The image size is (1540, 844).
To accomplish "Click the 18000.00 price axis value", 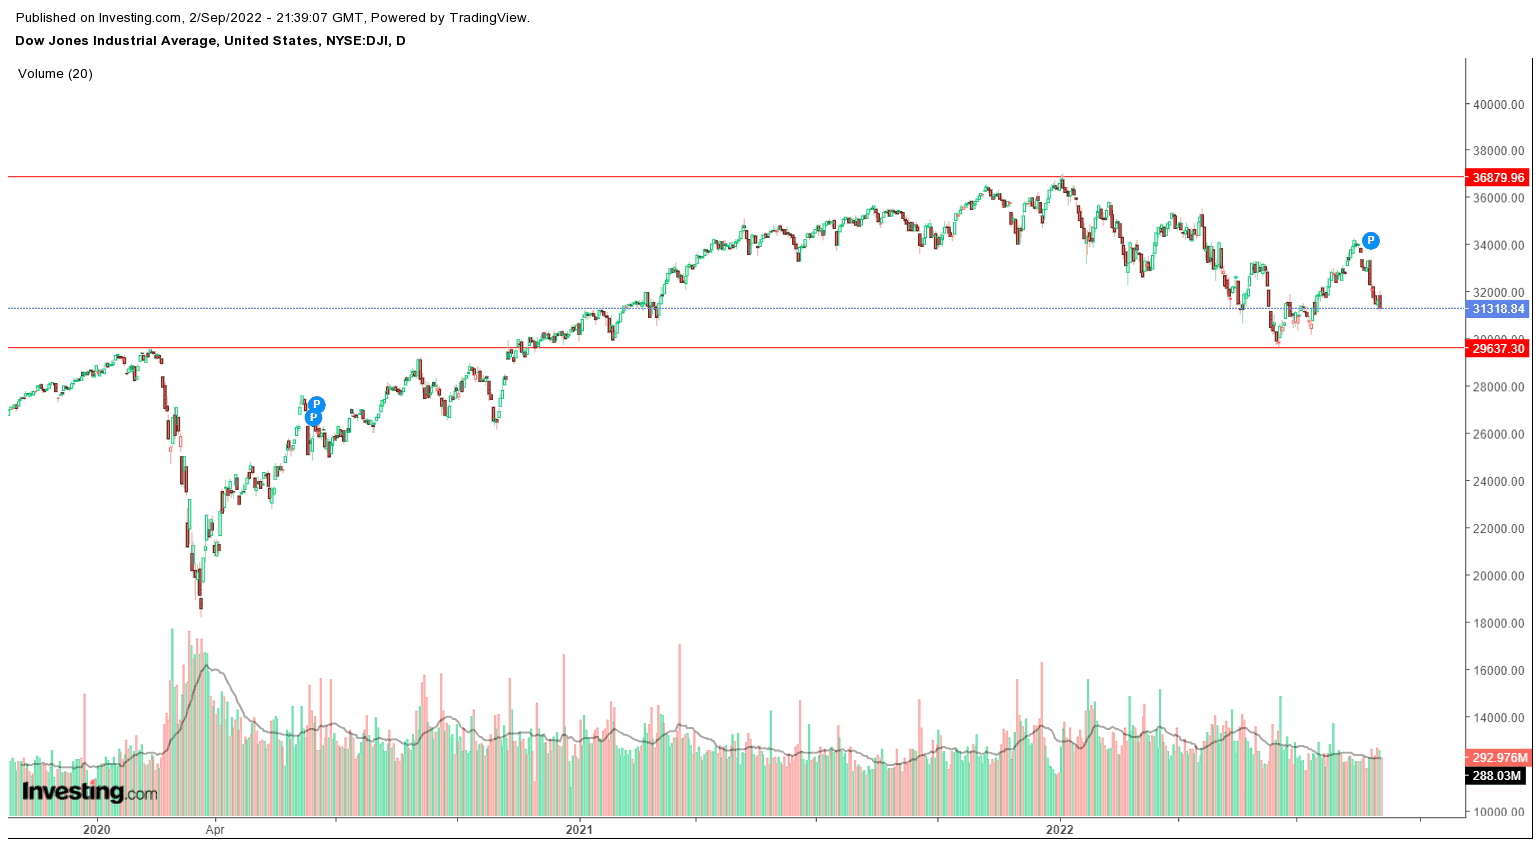I will click(x=1497, y=624).
